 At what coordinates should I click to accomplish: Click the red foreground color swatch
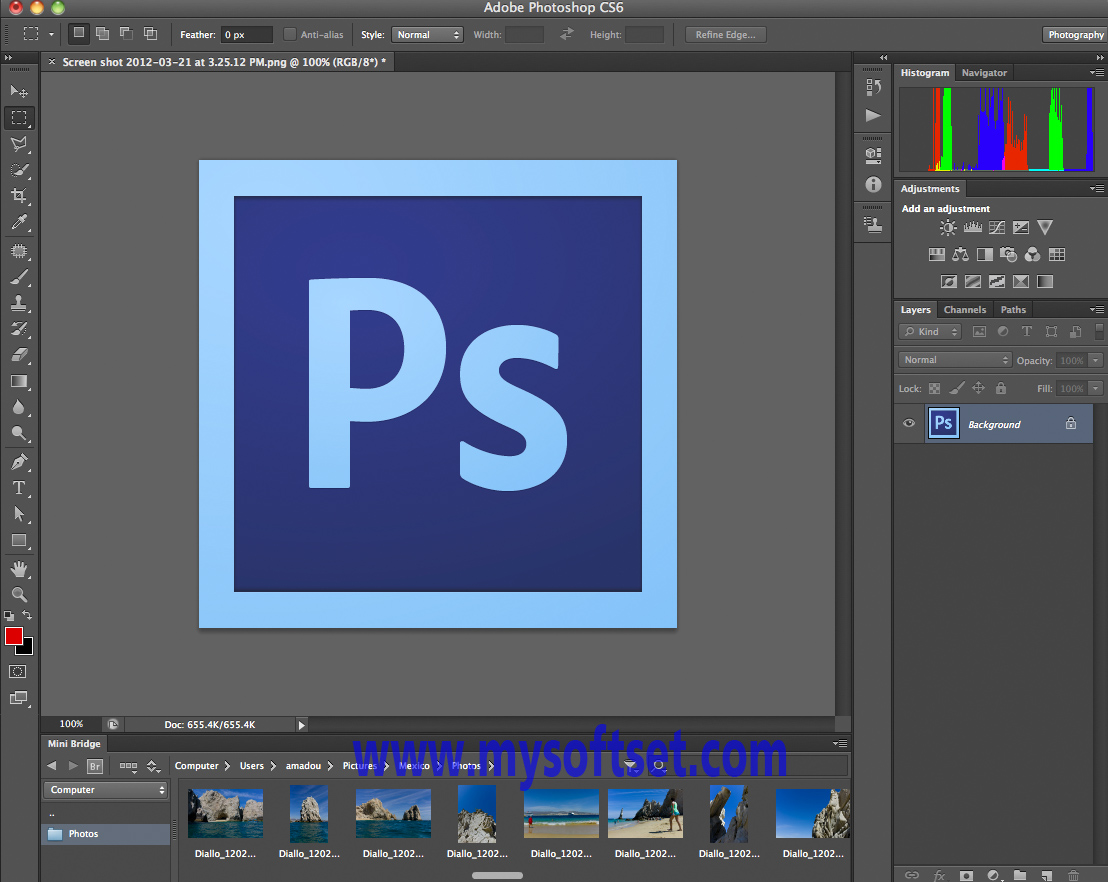14,637
